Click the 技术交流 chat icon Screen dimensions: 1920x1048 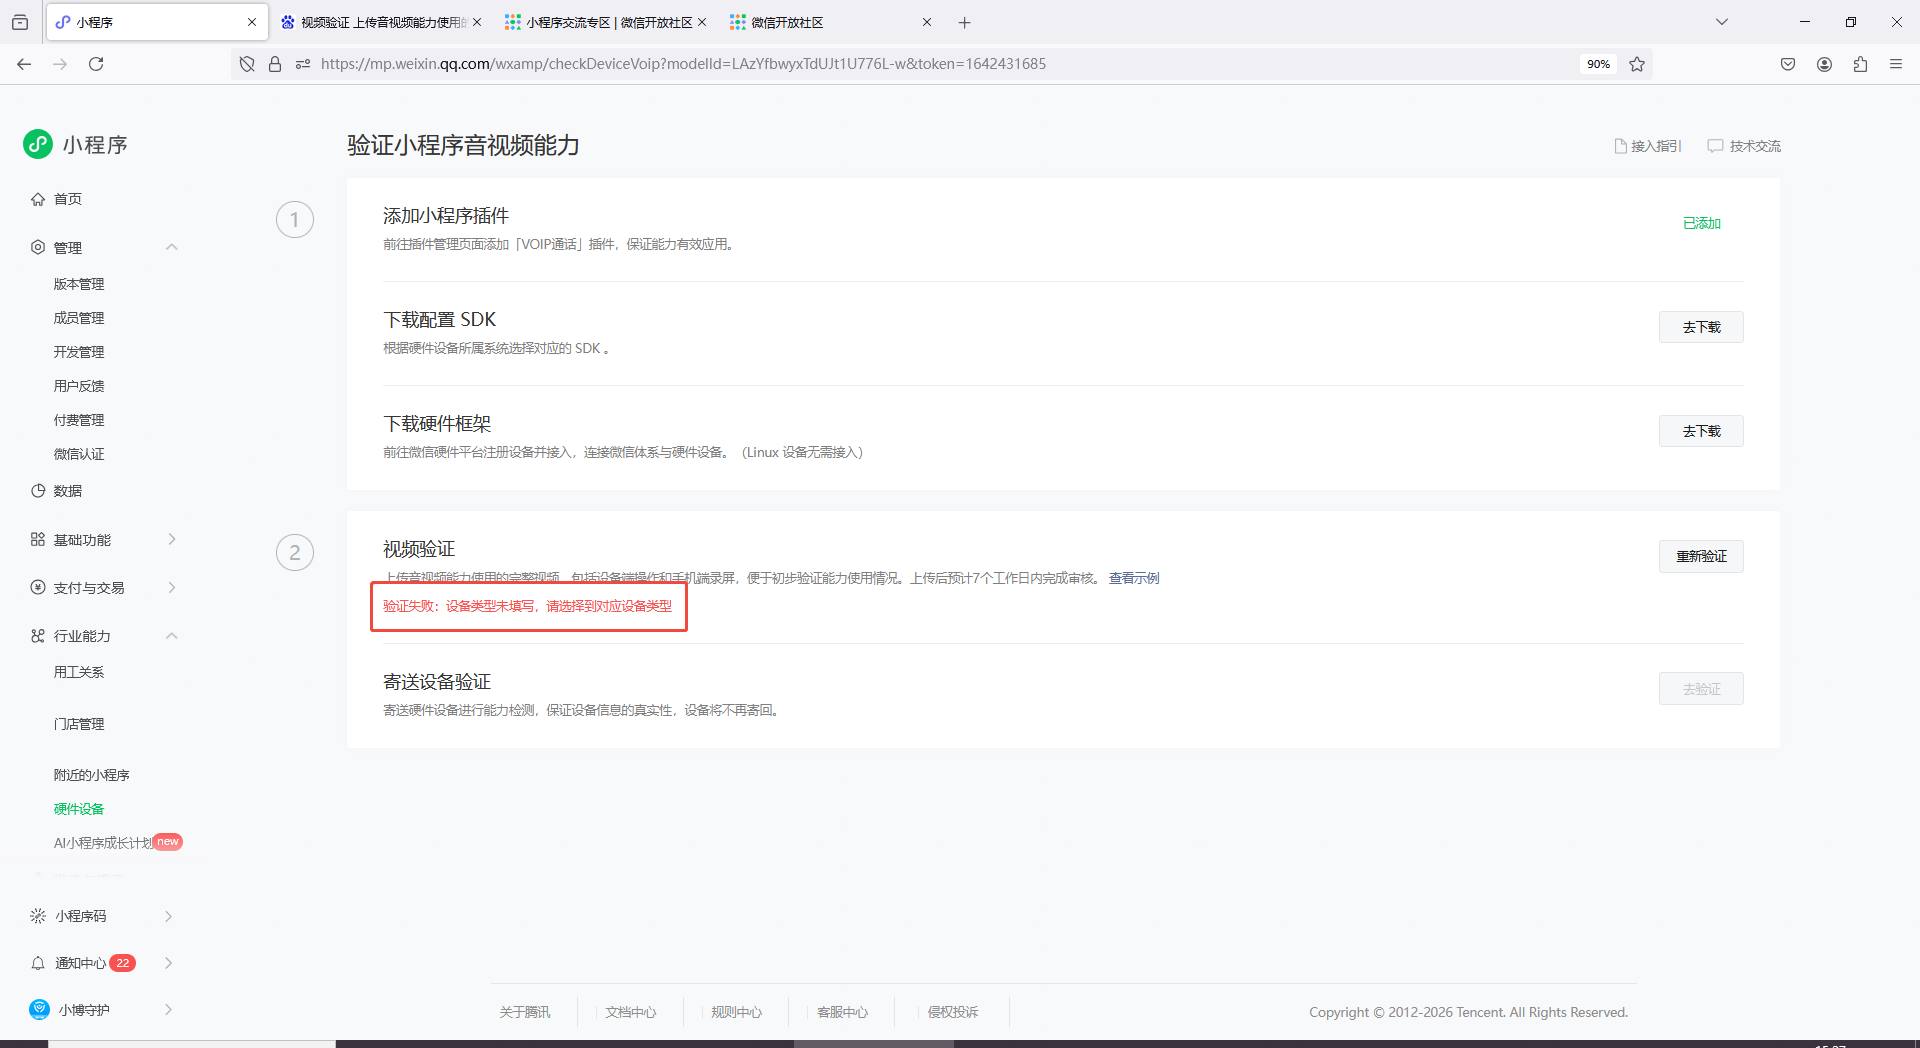1716,146
